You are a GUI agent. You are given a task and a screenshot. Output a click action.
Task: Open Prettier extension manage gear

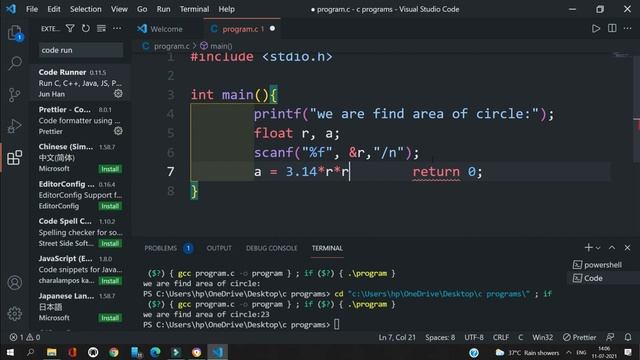(118, 131)
